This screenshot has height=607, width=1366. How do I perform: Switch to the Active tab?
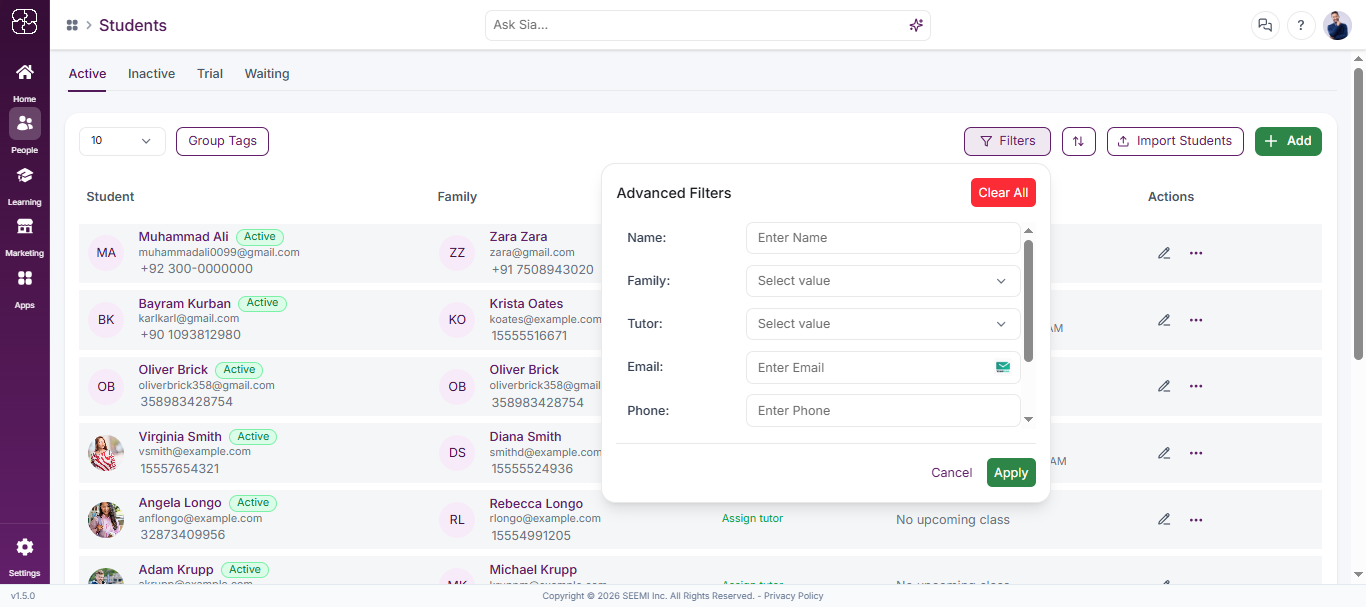pos(87,74)
